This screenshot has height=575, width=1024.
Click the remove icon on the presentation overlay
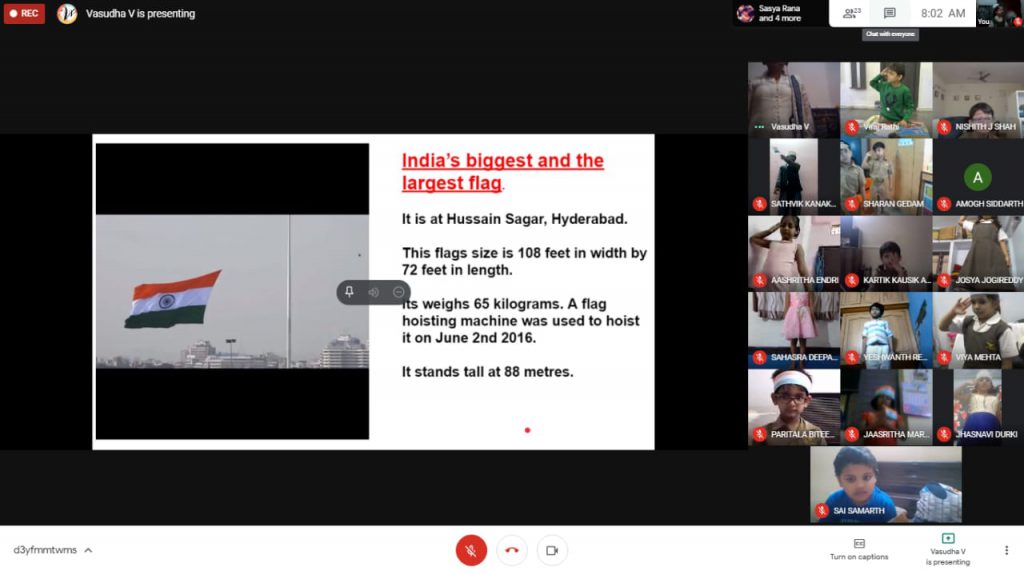(x=398, y=292)
